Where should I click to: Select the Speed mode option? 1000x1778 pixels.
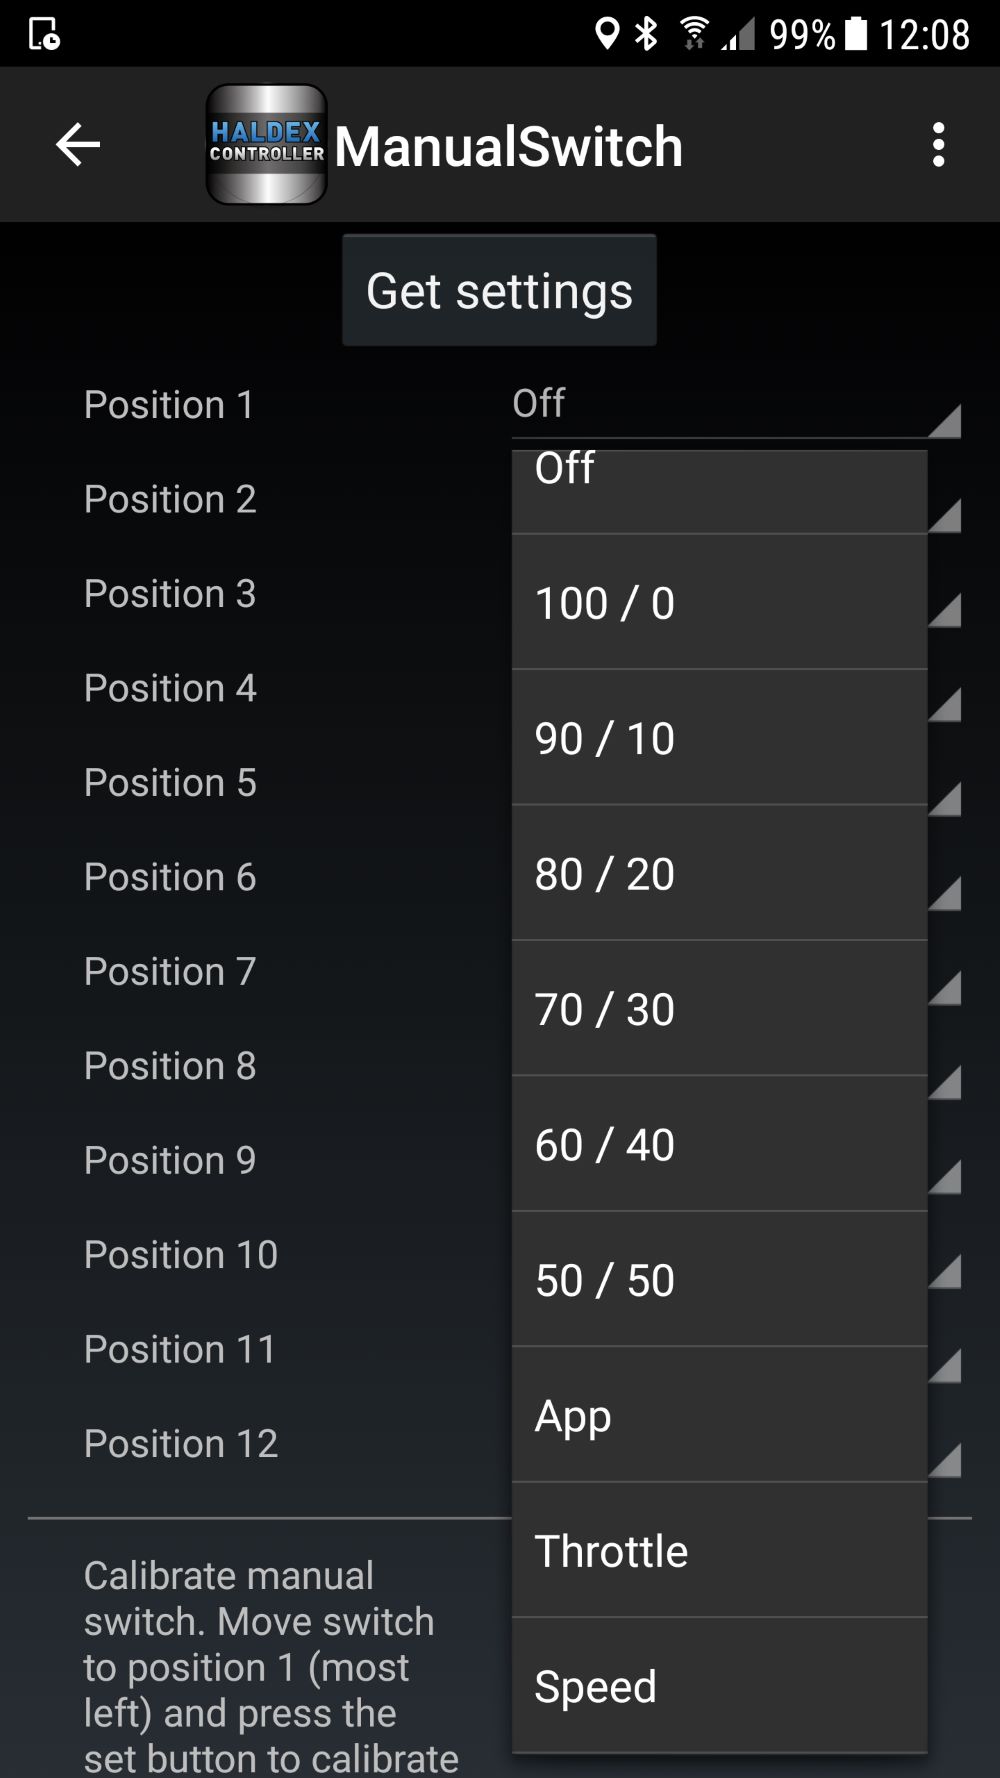(719, 1687)
